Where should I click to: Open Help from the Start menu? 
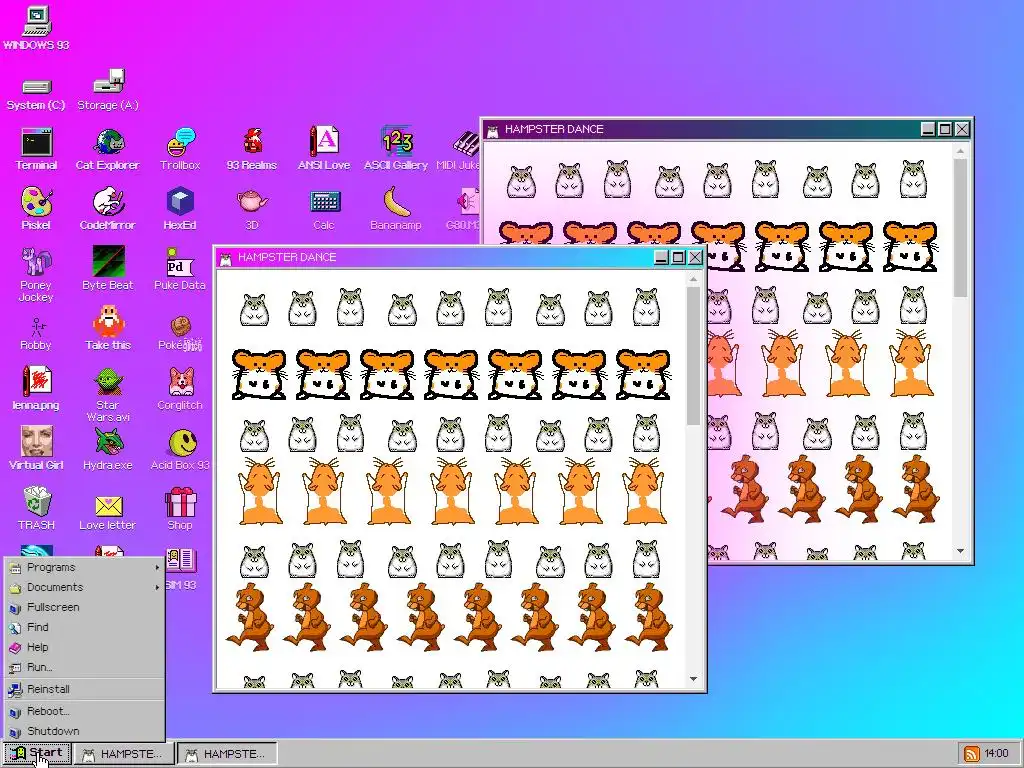point(84,647)
